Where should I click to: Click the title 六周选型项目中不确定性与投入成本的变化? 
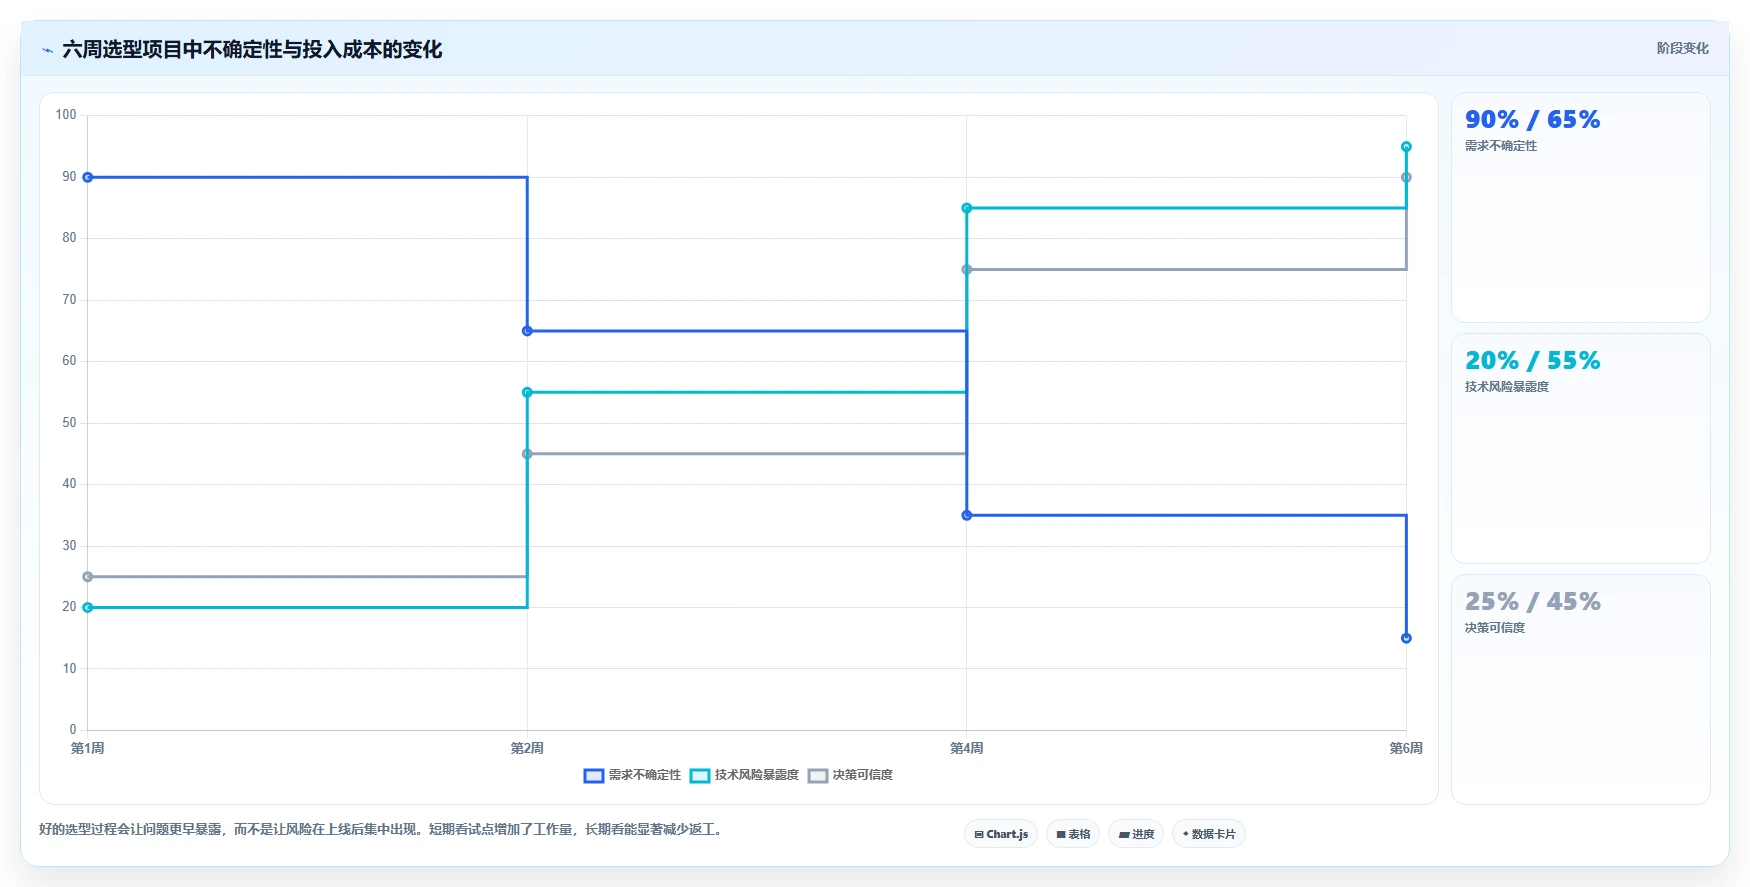(252, 49)
